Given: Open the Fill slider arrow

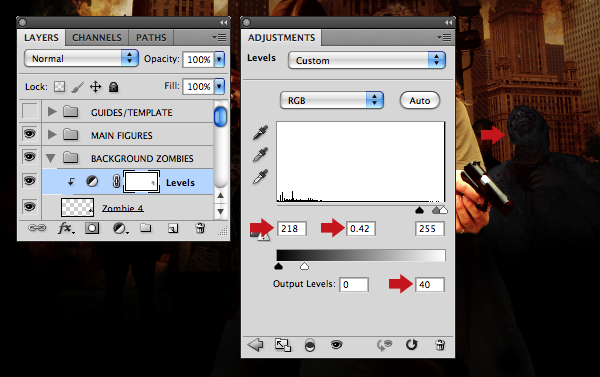Looking at the screenshot, I should [219, 86].
